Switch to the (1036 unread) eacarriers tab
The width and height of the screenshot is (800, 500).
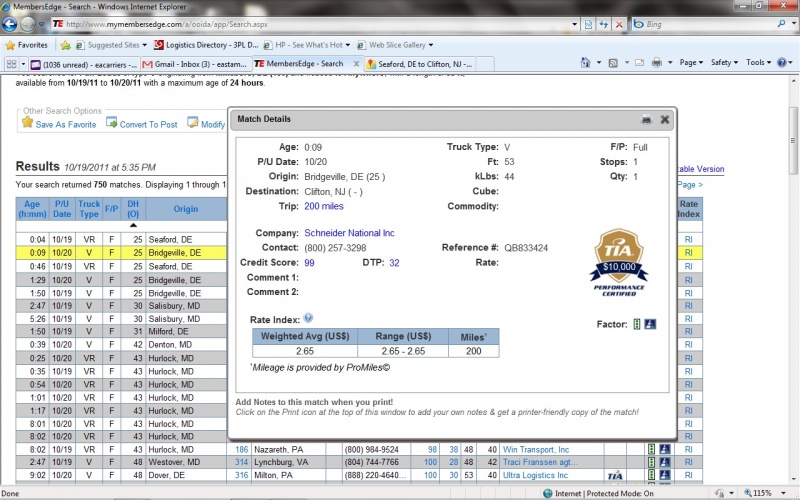(84, 64)
